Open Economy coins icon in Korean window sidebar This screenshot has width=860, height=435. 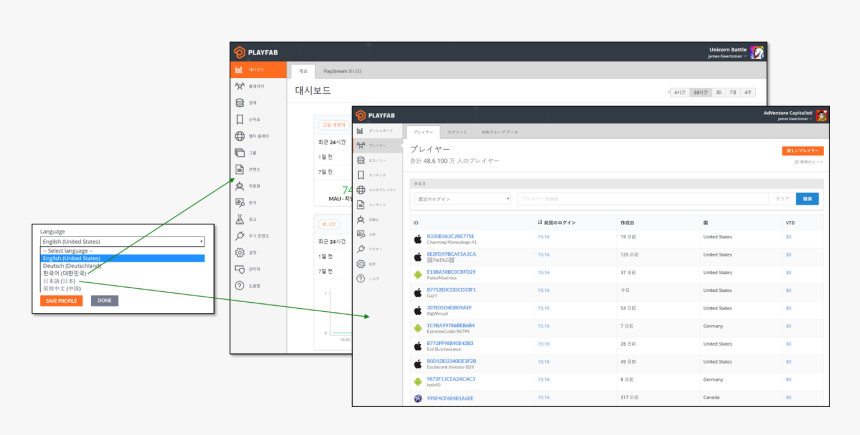240,103
